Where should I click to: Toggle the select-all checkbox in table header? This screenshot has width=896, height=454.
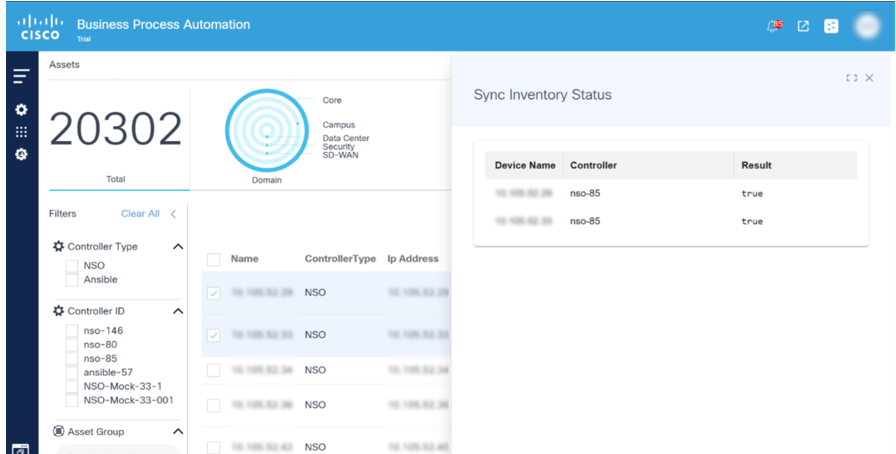coord(213,260)
